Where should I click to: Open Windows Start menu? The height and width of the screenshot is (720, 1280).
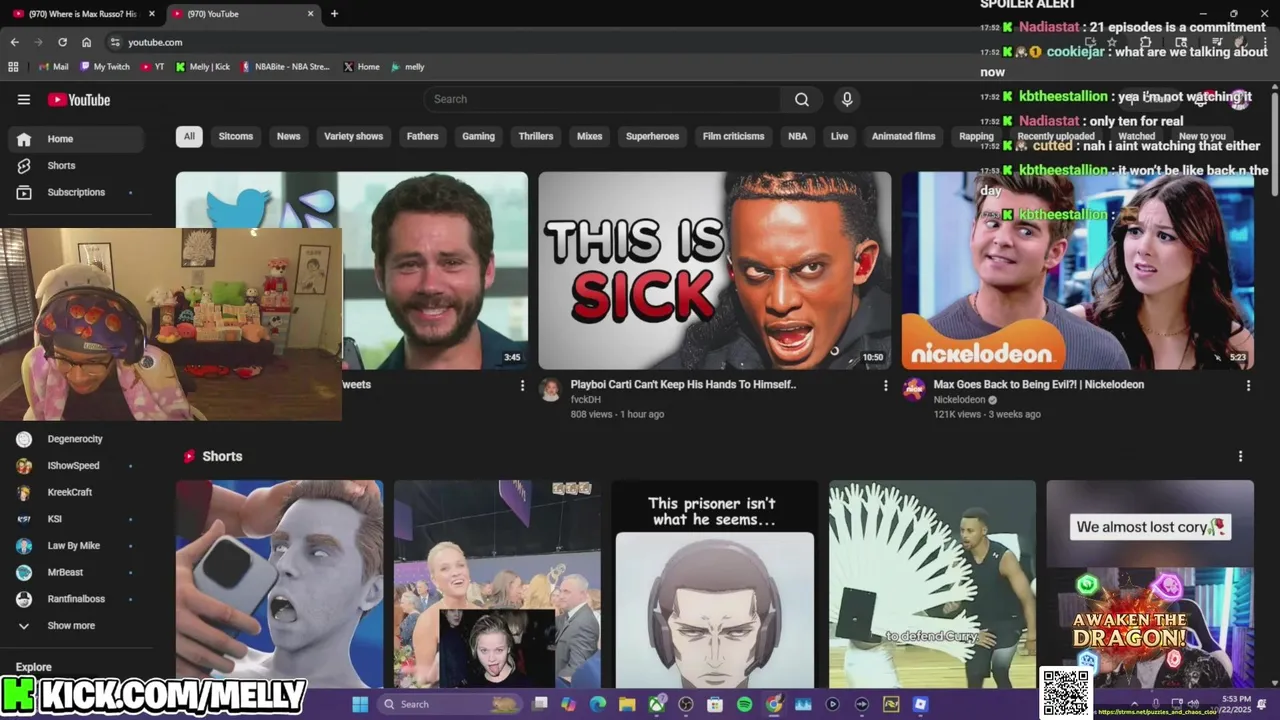point(360,704)
